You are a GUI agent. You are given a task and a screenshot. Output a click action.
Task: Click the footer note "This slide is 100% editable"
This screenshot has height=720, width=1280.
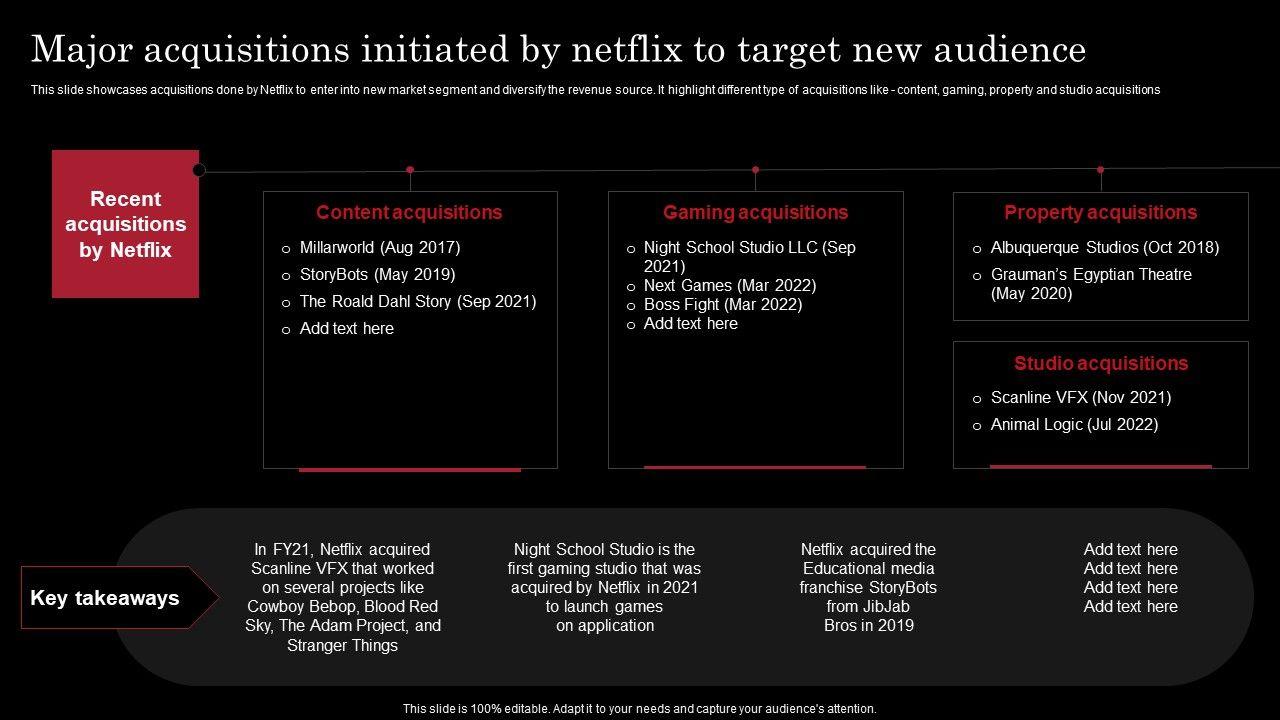[x=640, y=708]
